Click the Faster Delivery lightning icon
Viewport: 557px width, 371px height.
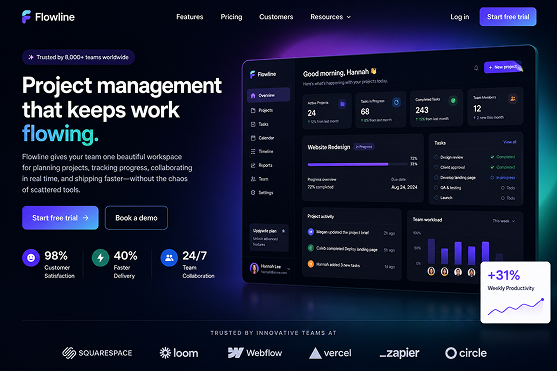coord(101,258)
